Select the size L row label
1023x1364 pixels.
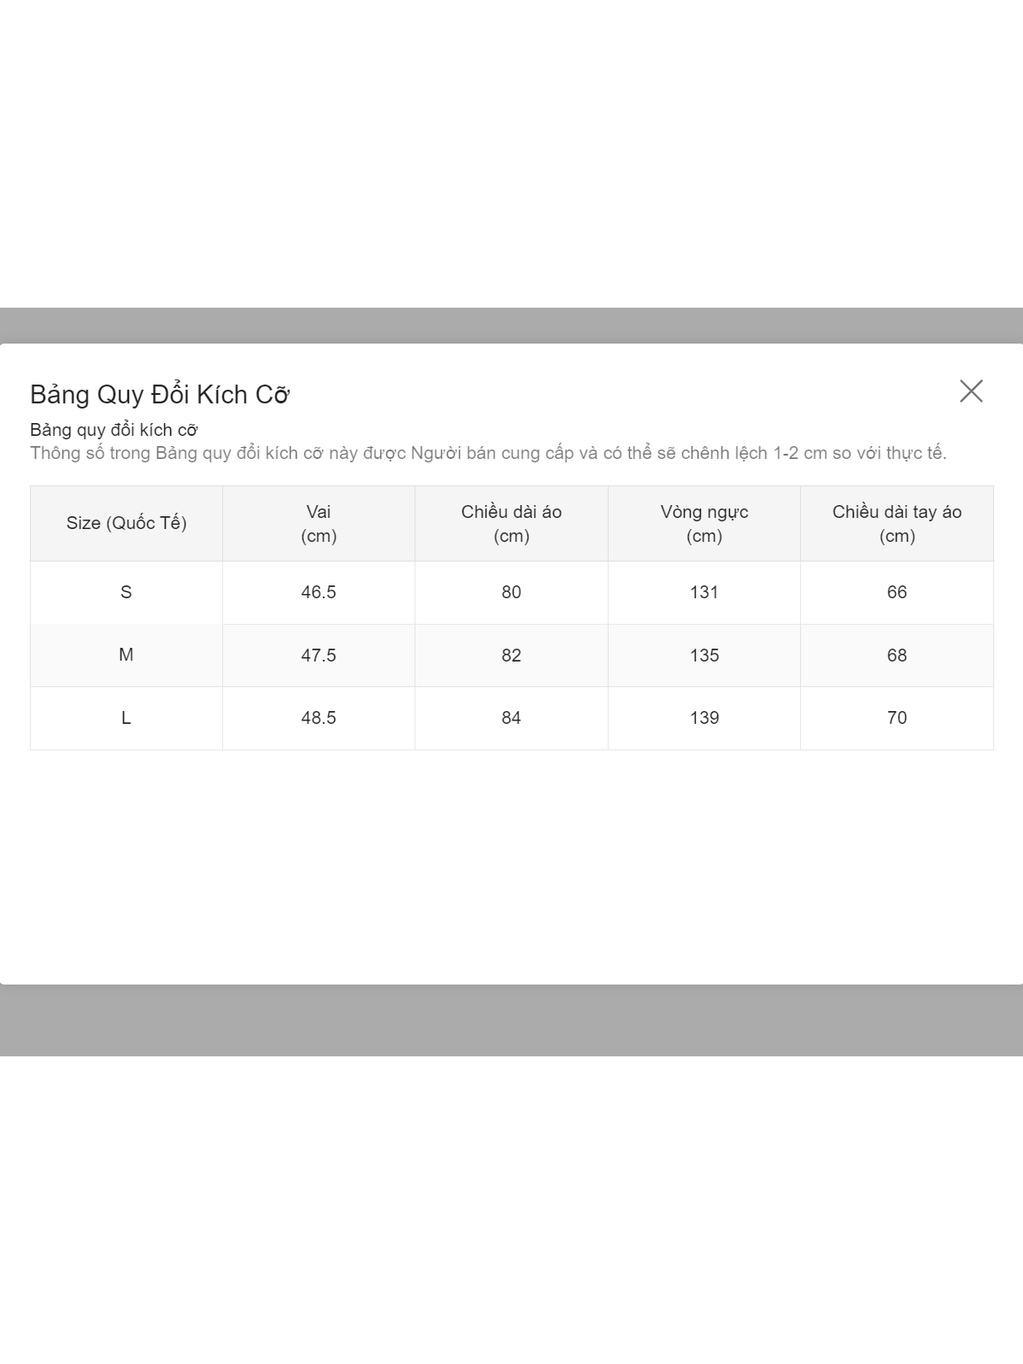click(x=126, y=718)
